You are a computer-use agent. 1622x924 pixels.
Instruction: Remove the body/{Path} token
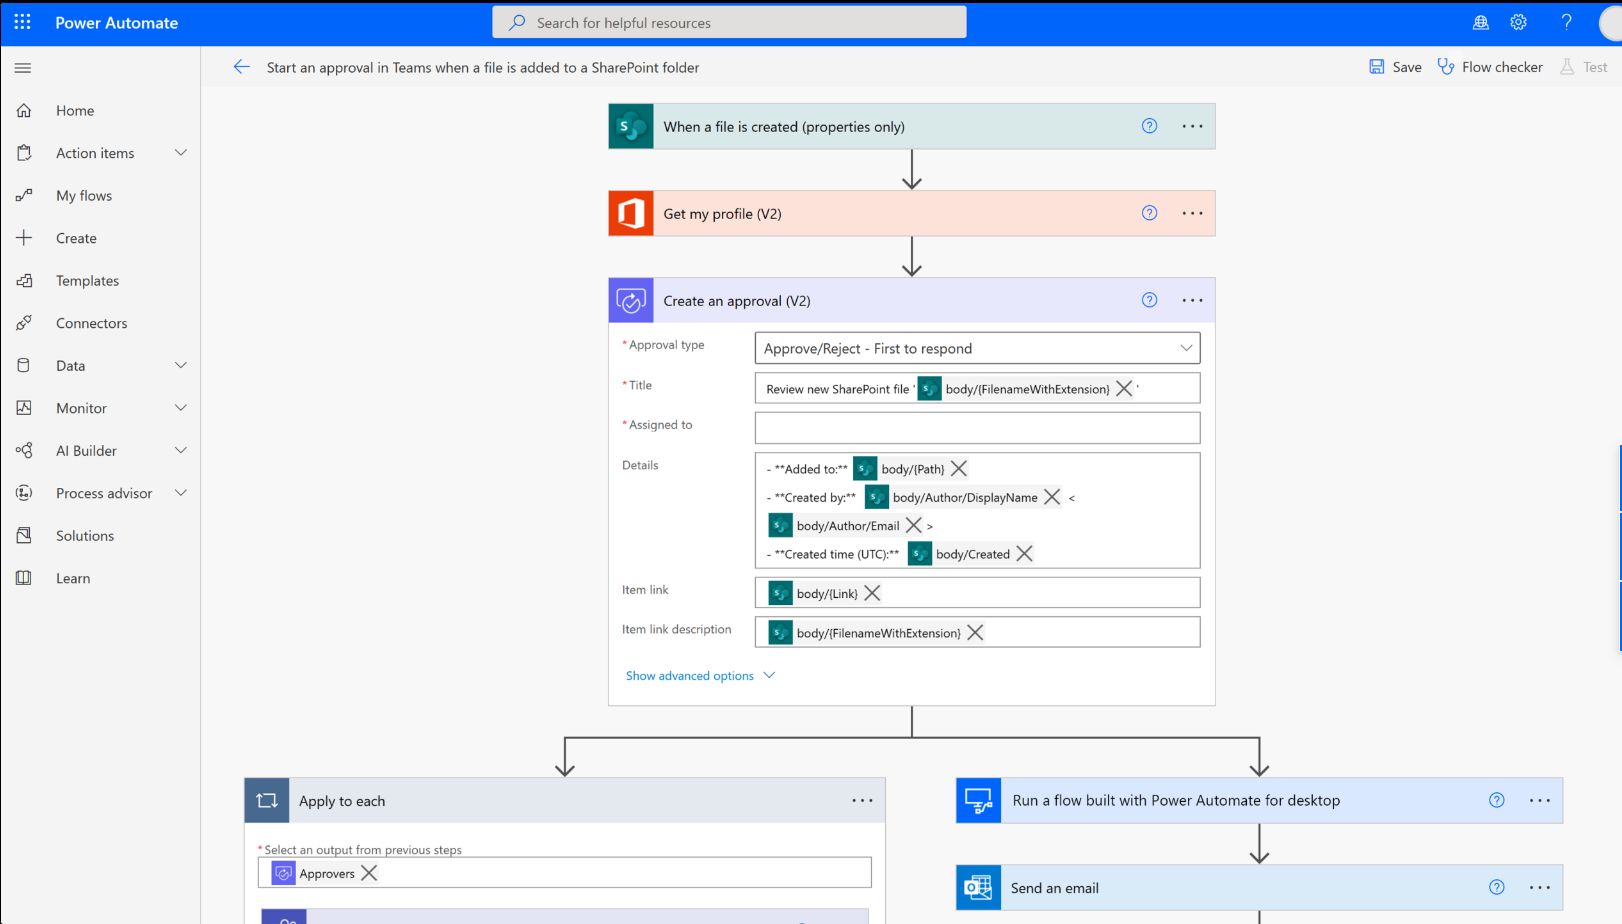tap(958, 469)
